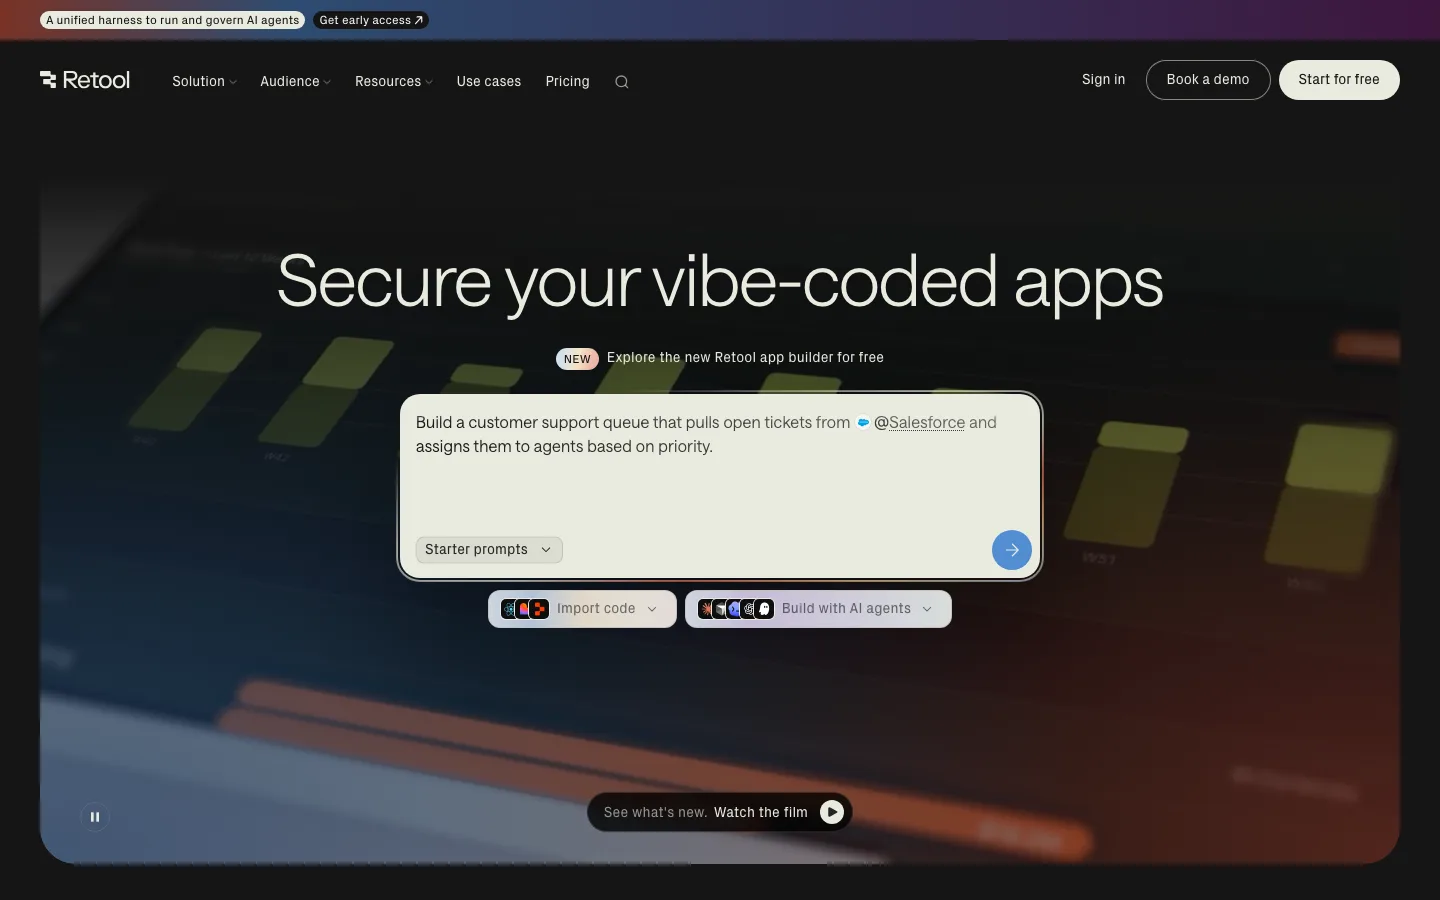Screen dimensions: 1440x900
Task: Click the @Salesforce mention in prompt
Action: (919, 423)
